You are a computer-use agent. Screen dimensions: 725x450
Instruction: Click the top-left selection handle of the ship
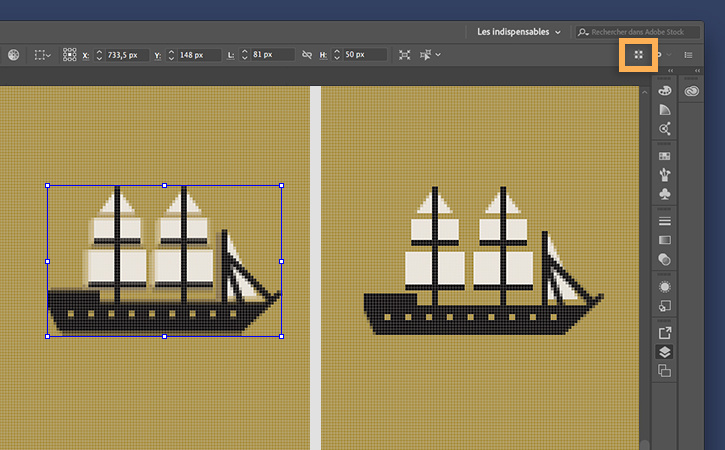(x=47, y=185)
